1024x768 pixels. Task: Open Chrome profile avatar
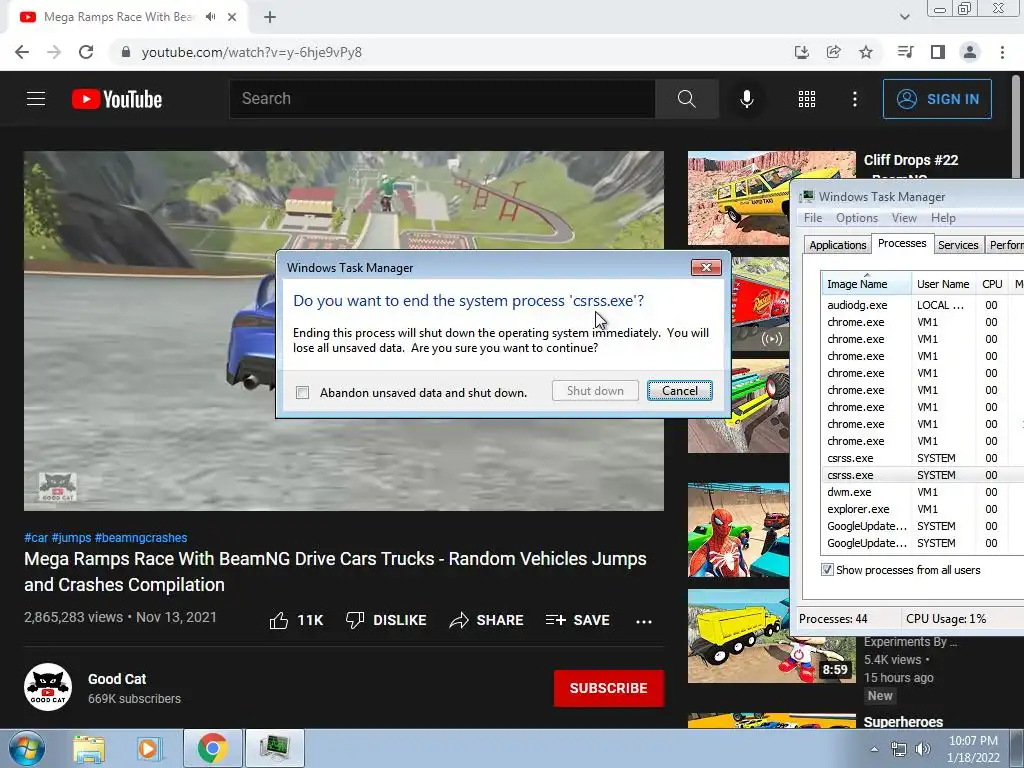click(970, 52)
